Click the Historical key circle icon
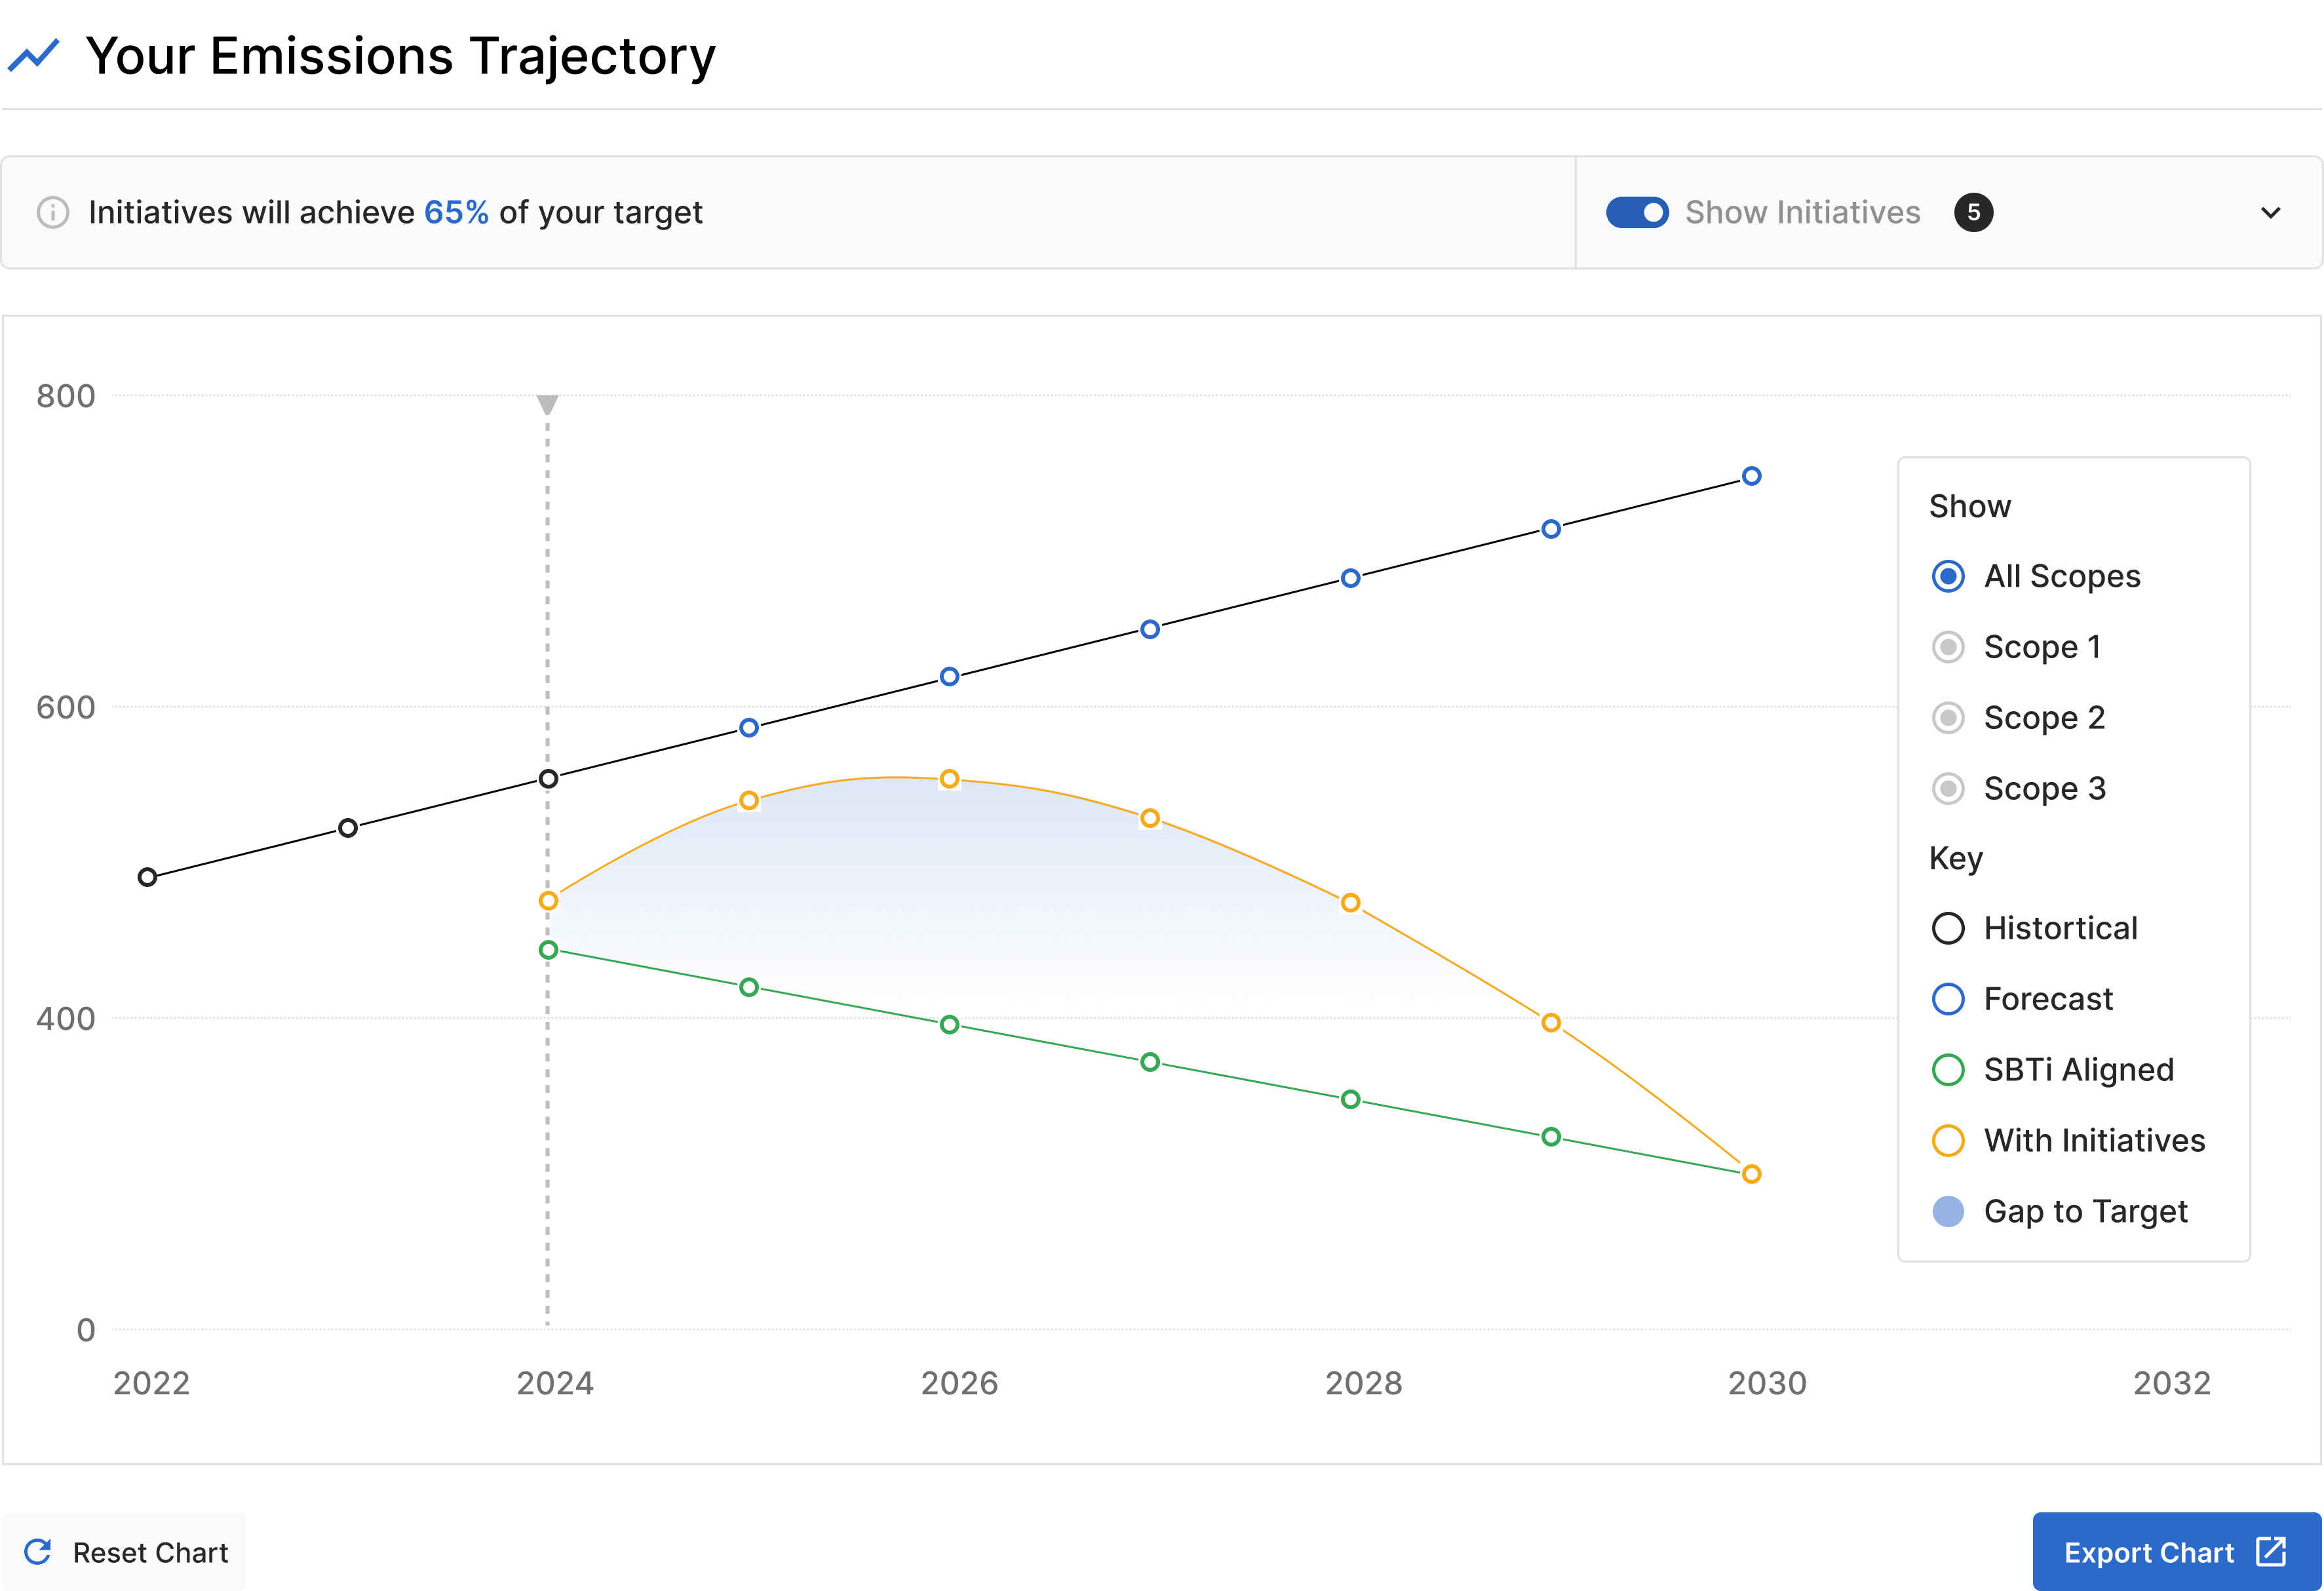 (1947, 928)
